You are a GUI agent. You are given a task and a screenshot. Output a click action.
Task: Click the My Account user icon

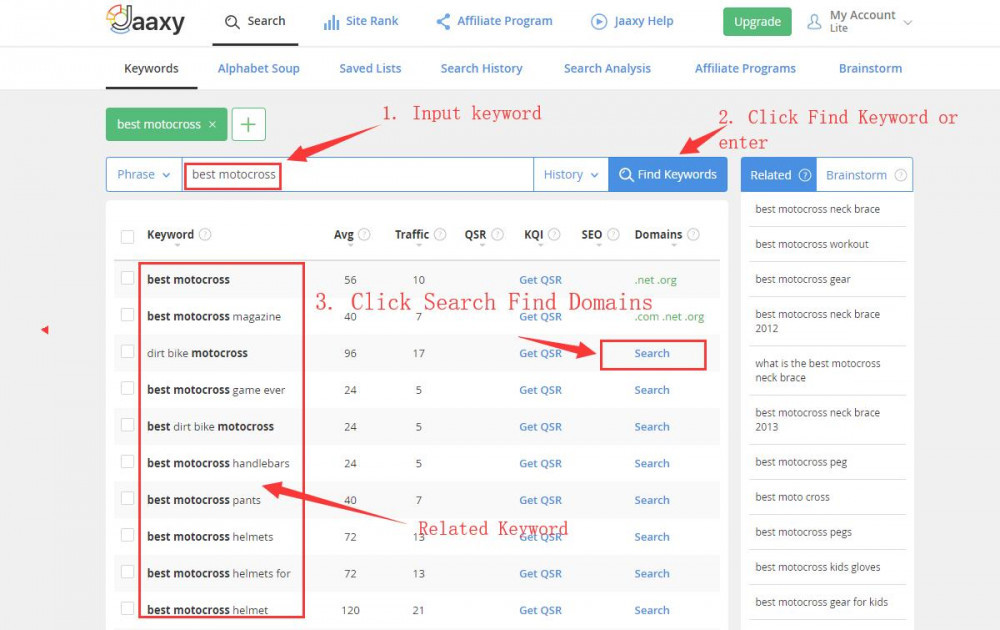tap(814, 22)
